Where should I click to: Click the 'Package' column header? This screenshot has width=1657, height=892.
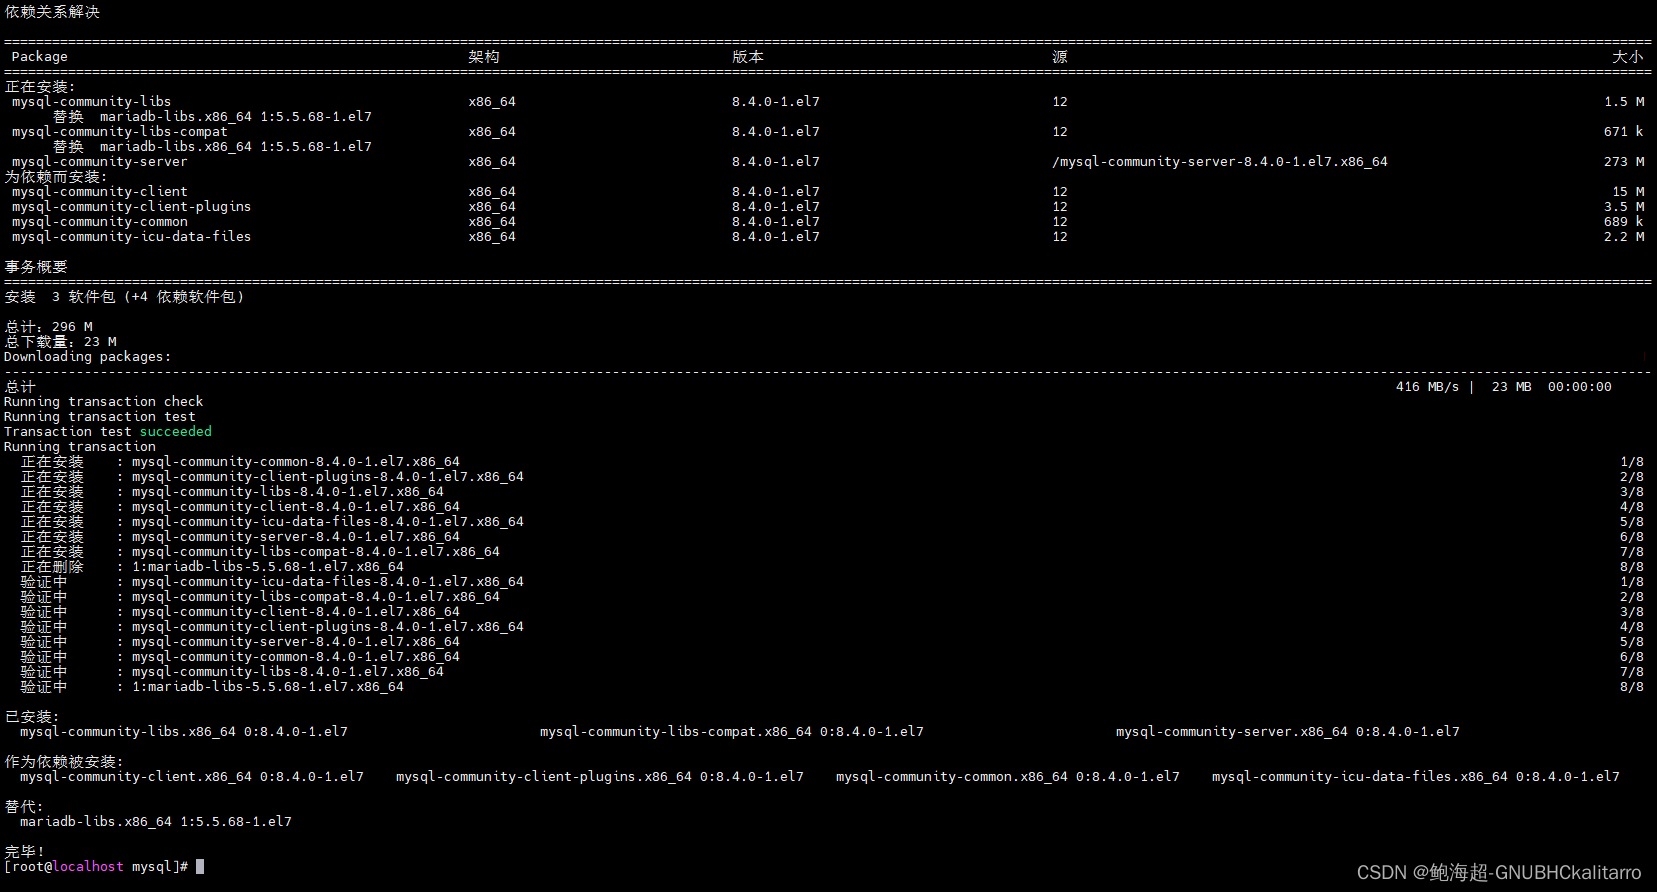coord(39,57)
